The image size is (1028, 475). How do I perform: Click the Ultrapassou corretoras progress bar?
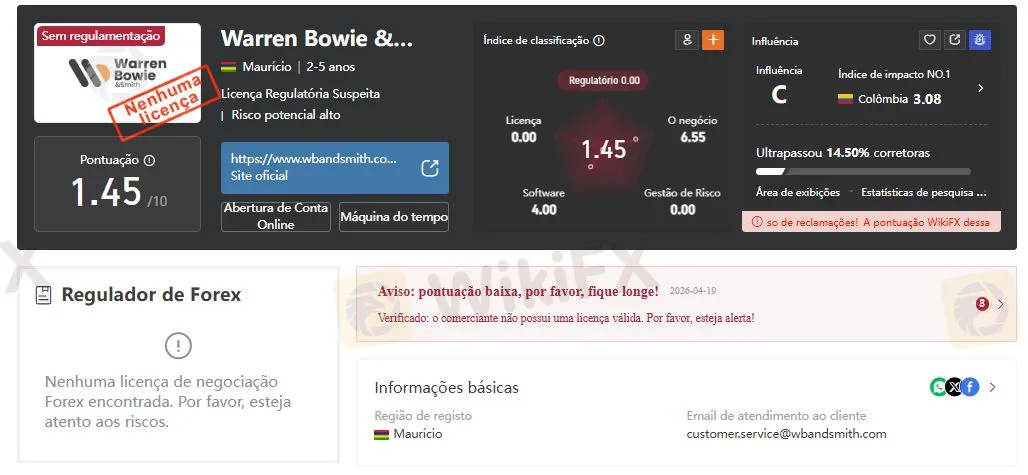click(863, 172)
